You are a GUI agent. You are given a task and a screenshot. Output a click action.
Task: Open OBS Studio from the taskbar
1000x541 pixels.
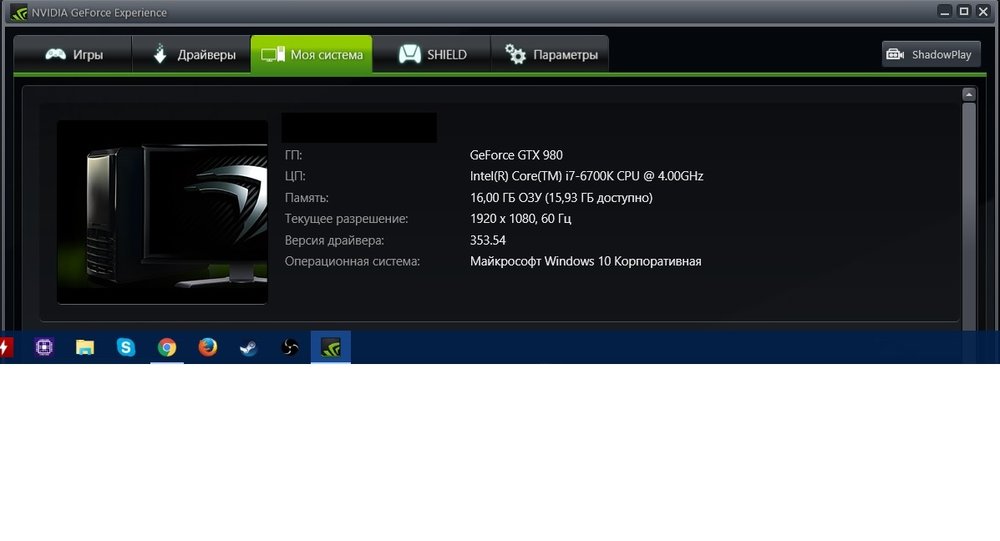(290, 347)
